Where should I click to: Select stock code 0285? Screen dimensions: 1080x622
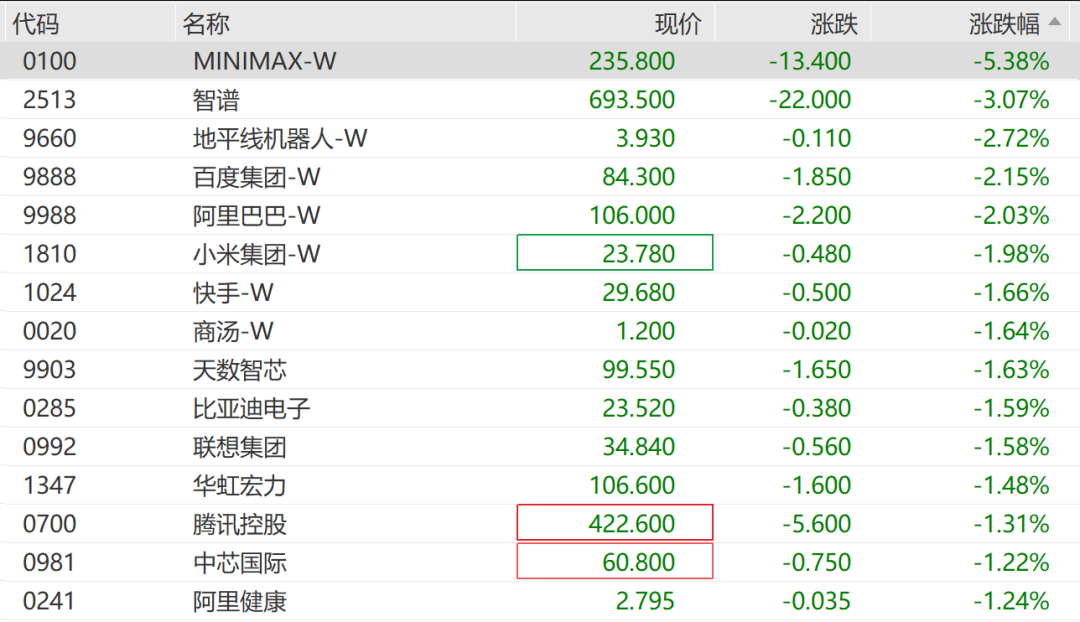50,408
